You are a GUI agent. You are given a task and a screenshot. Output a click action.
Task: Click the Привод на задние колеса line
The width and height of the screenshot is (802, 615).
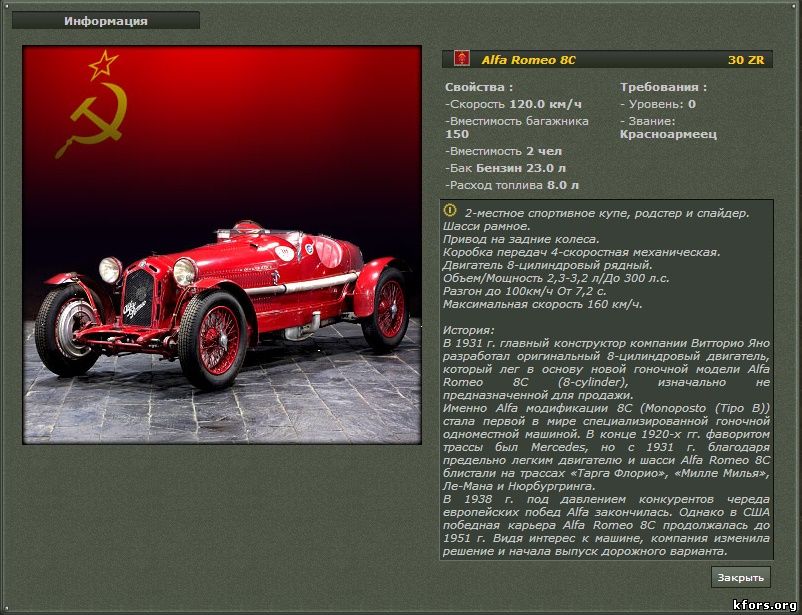(x=521, y=239)
